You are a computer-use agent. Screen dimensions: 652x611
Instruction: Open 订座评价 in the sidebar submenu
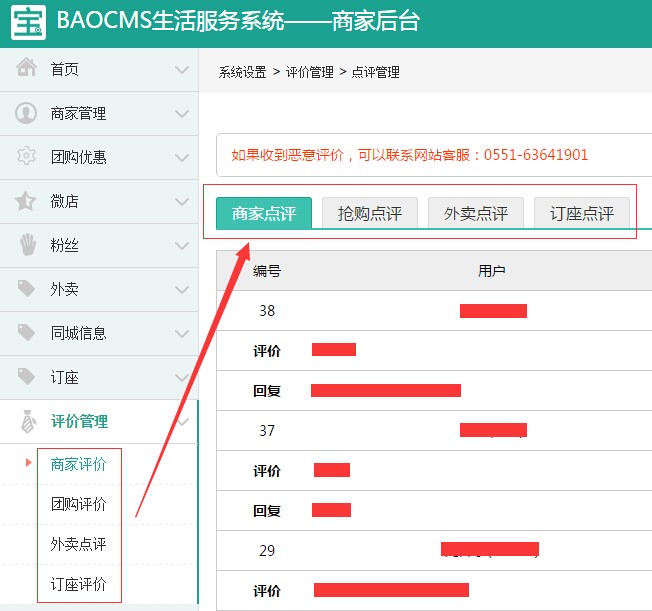[x=79, y=584]
